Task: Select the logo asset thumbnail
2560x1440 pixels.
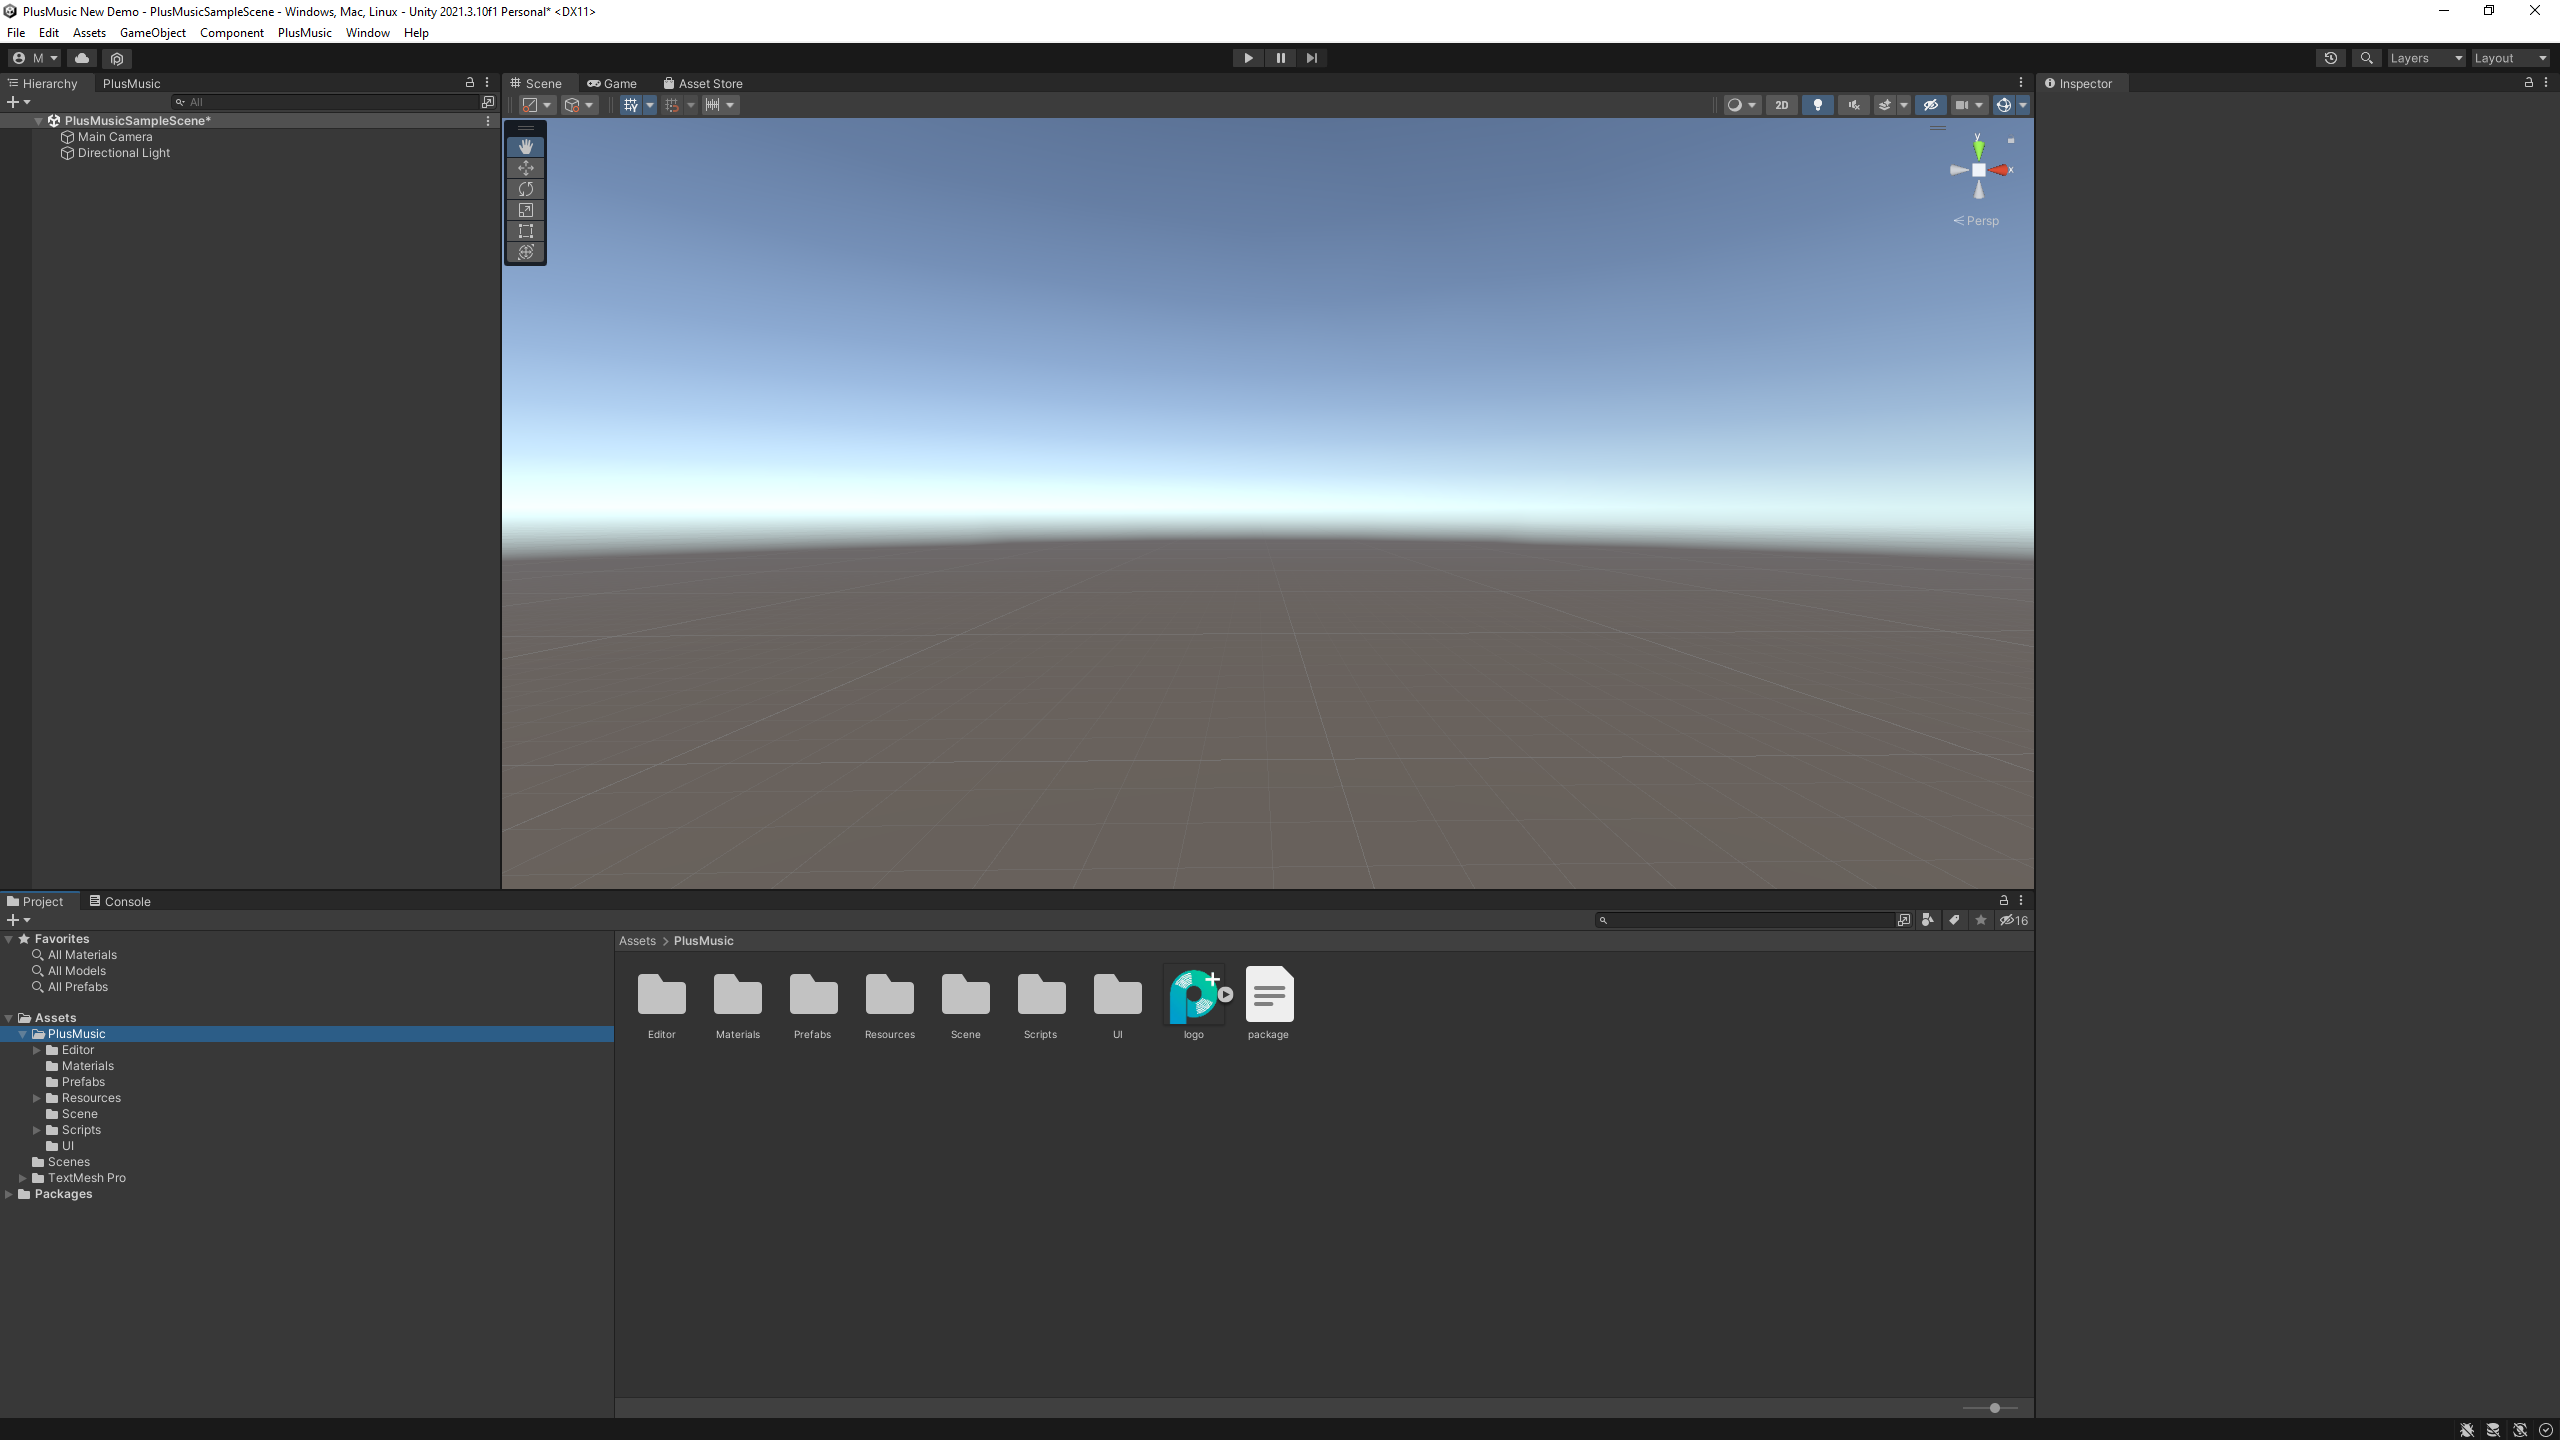Action: point(1193,996)
